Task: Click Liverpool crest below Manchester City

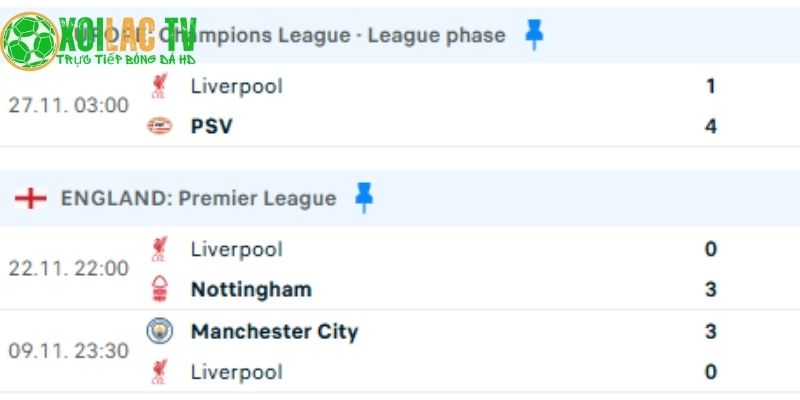Action: click(x=159, y=372)
